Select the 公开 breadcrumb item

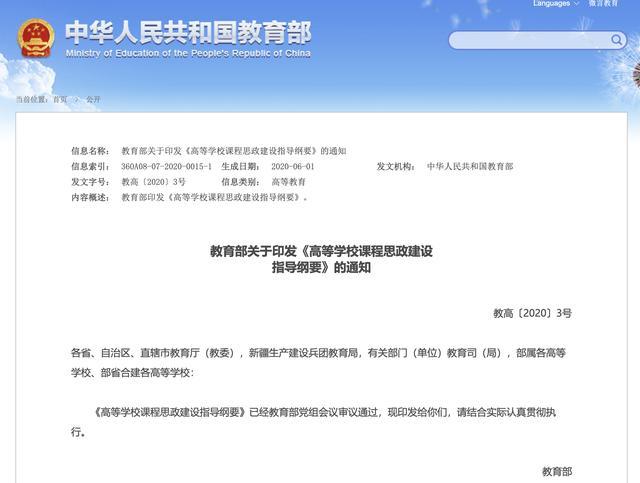click(93, 99)
